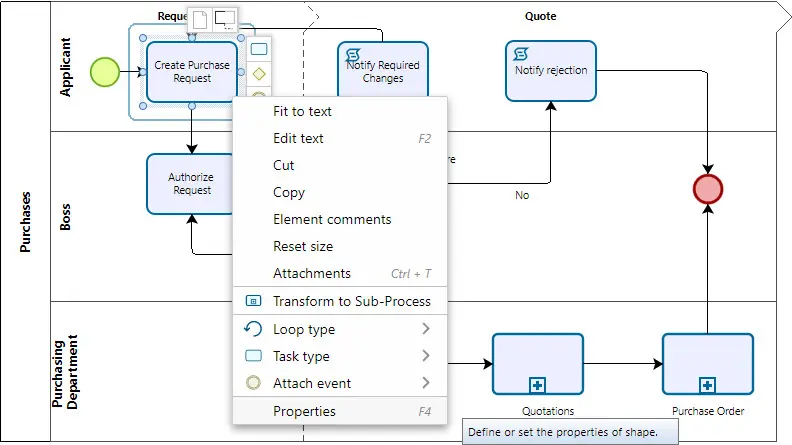Screen dimensions: 792x445
Task: Click the Quote milestone header label
Action: point(540,16)
